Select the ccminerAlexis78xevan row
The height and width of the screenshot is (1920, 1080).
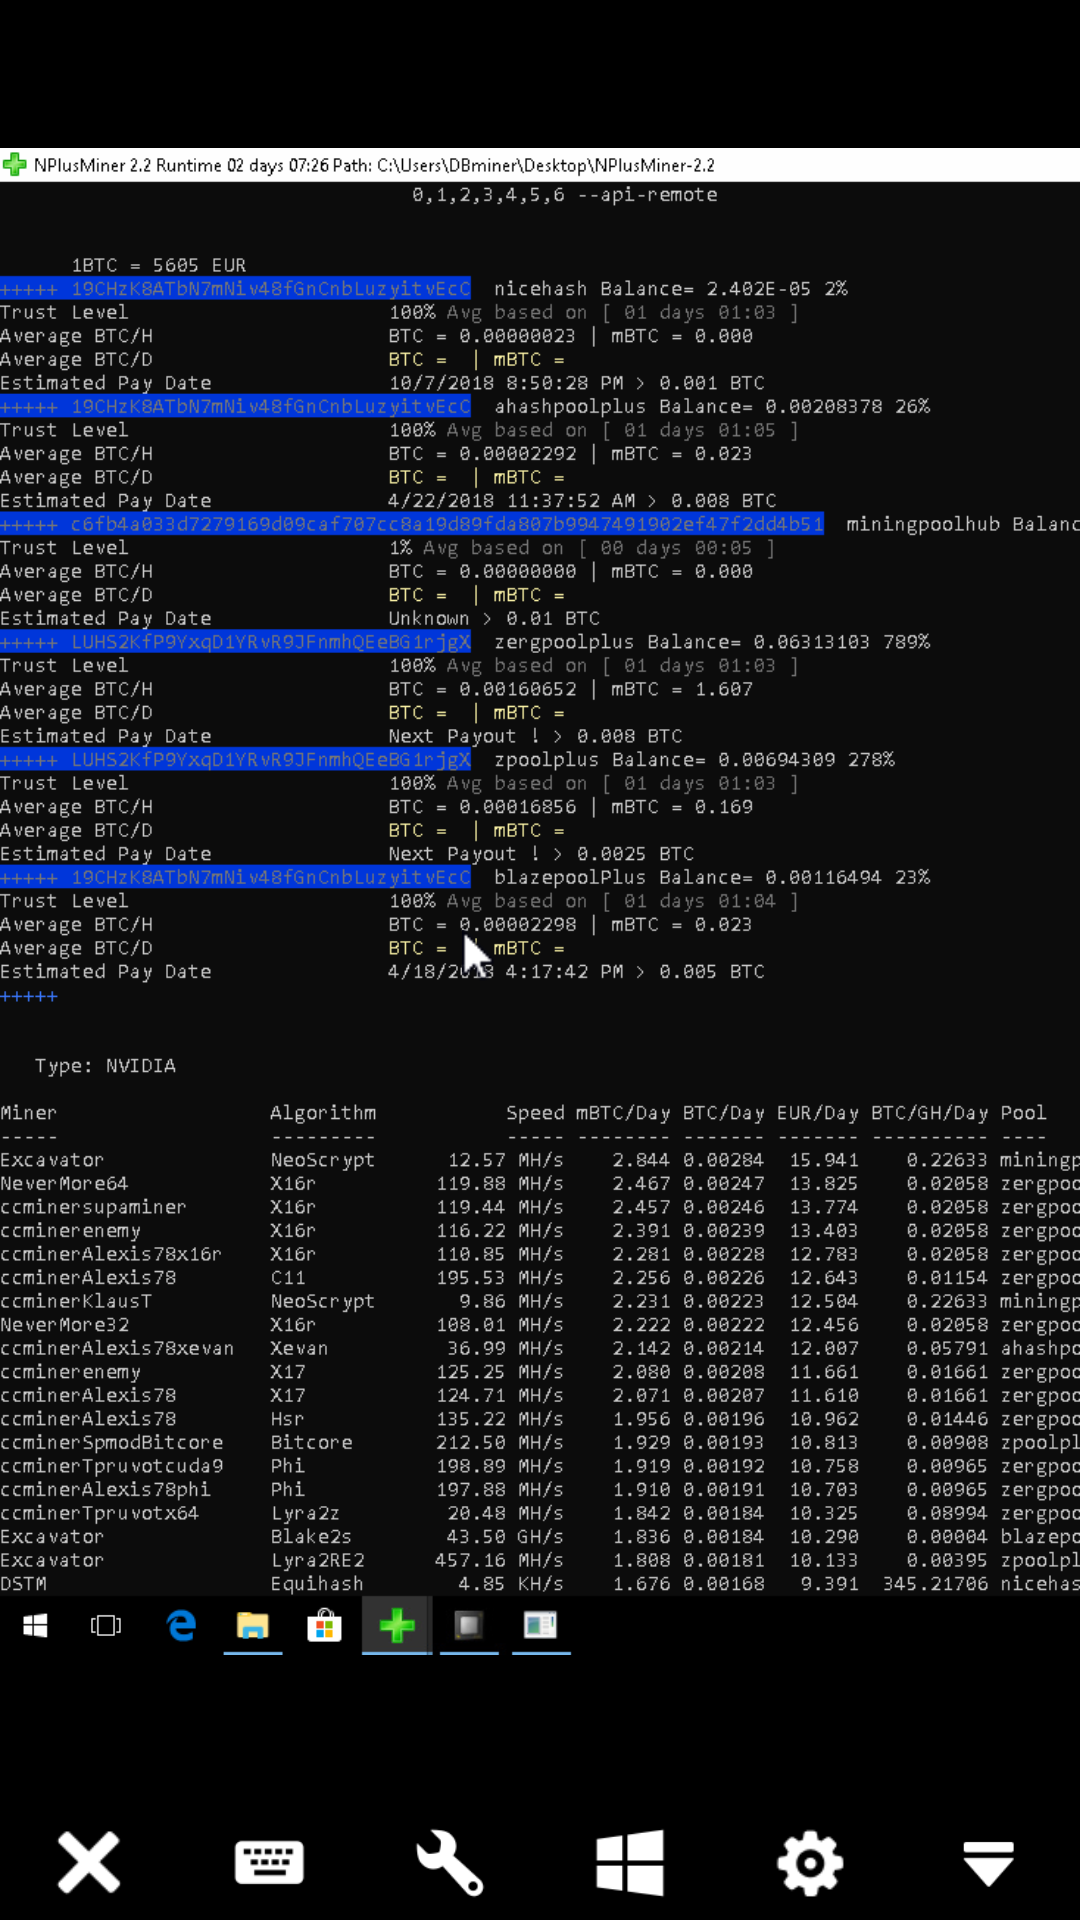pyautogui.click(x=540, y=1348)
